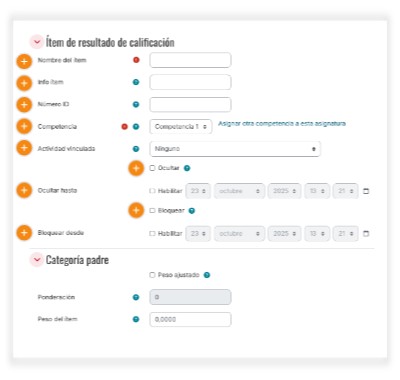Focus the Nombre del ítem text field
This screenshot has width=400, height=380.
click(x=190, y=60)
